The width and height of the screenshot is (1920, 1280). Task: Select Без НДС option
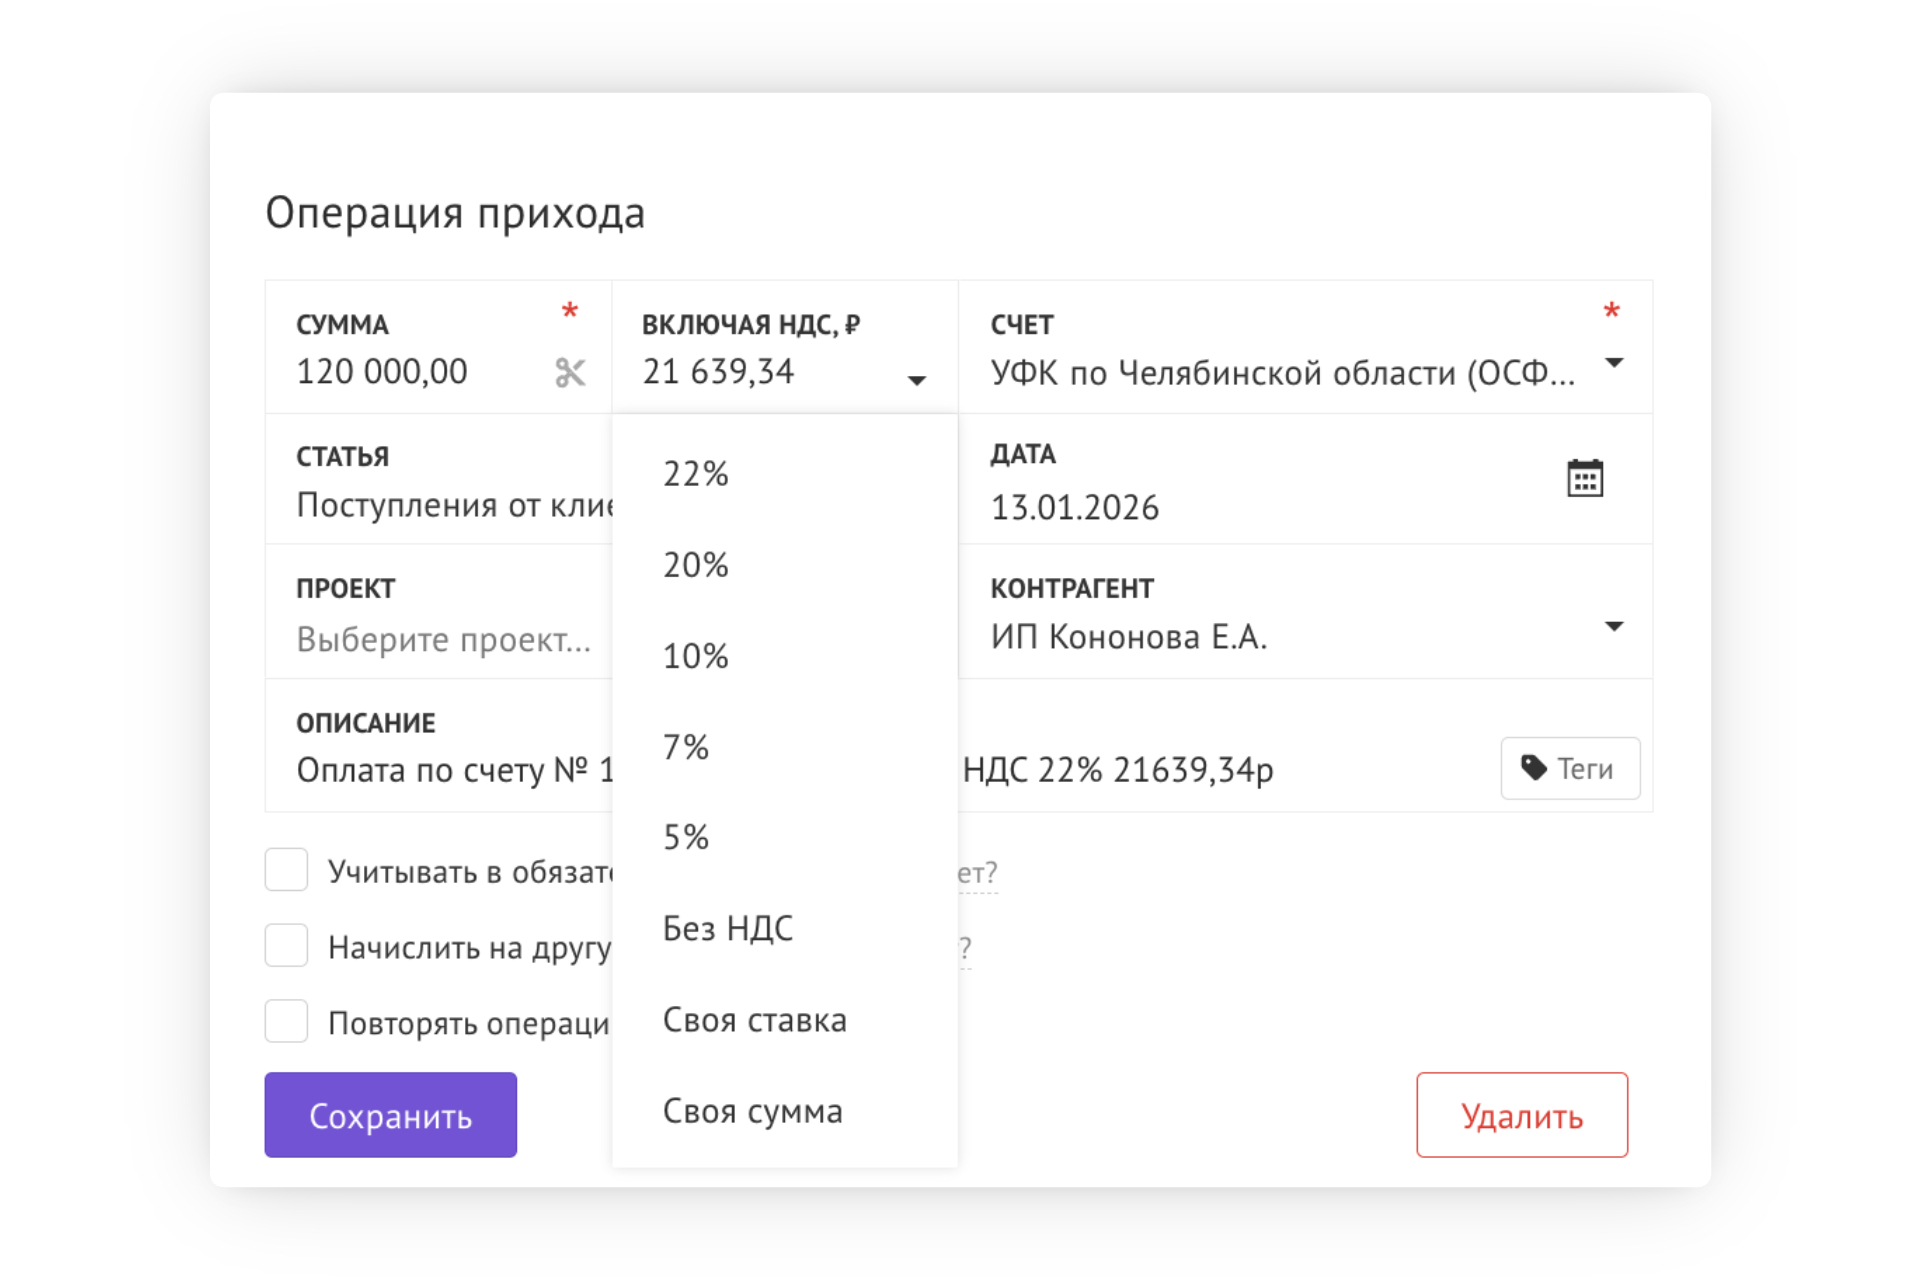click(x=728, y=928)
